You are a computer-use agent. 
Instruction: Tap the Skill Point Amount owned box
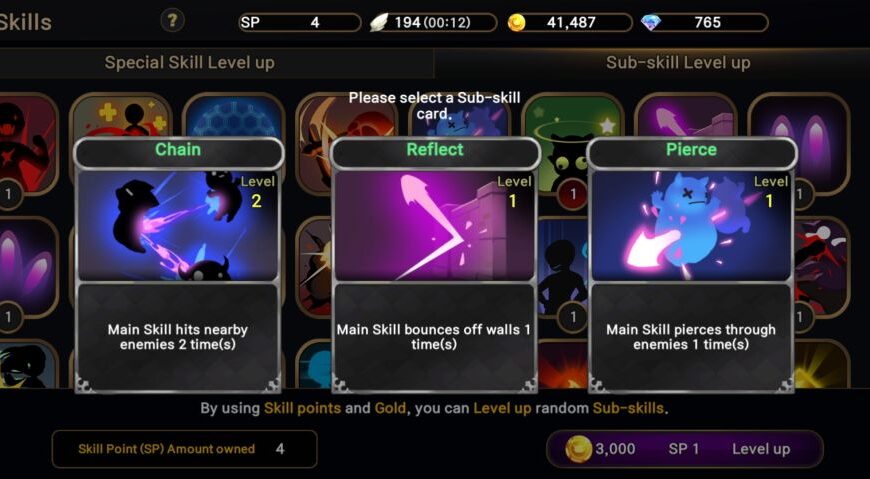(185, 449)
